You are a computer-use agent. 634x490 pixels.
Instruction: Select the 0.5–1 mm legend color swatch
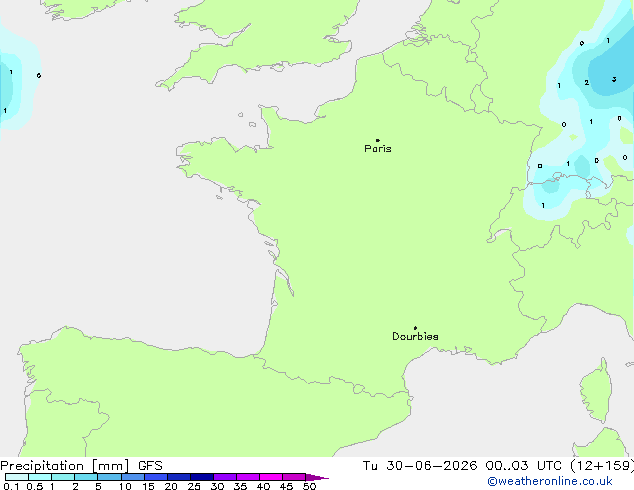[40, 477]
